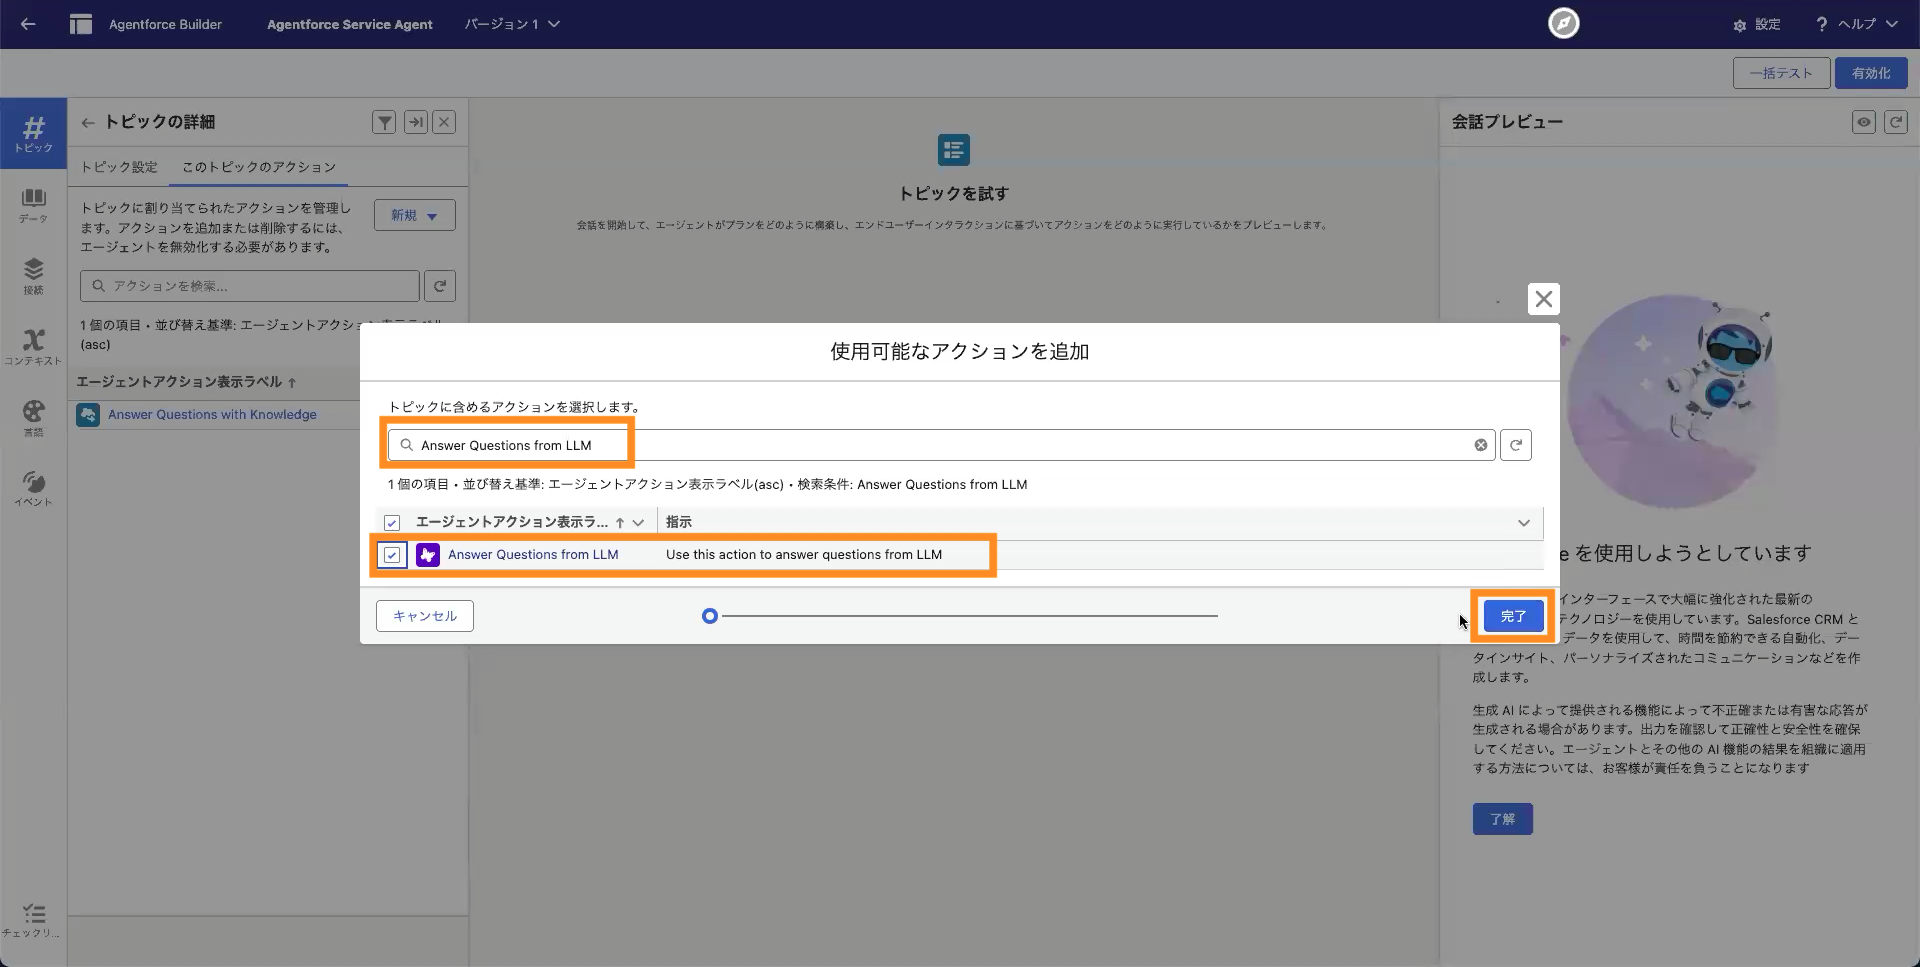Refresh the 会話プレビュー panel
Viewport: 1920px width, 967px height.
(1896, 122)
